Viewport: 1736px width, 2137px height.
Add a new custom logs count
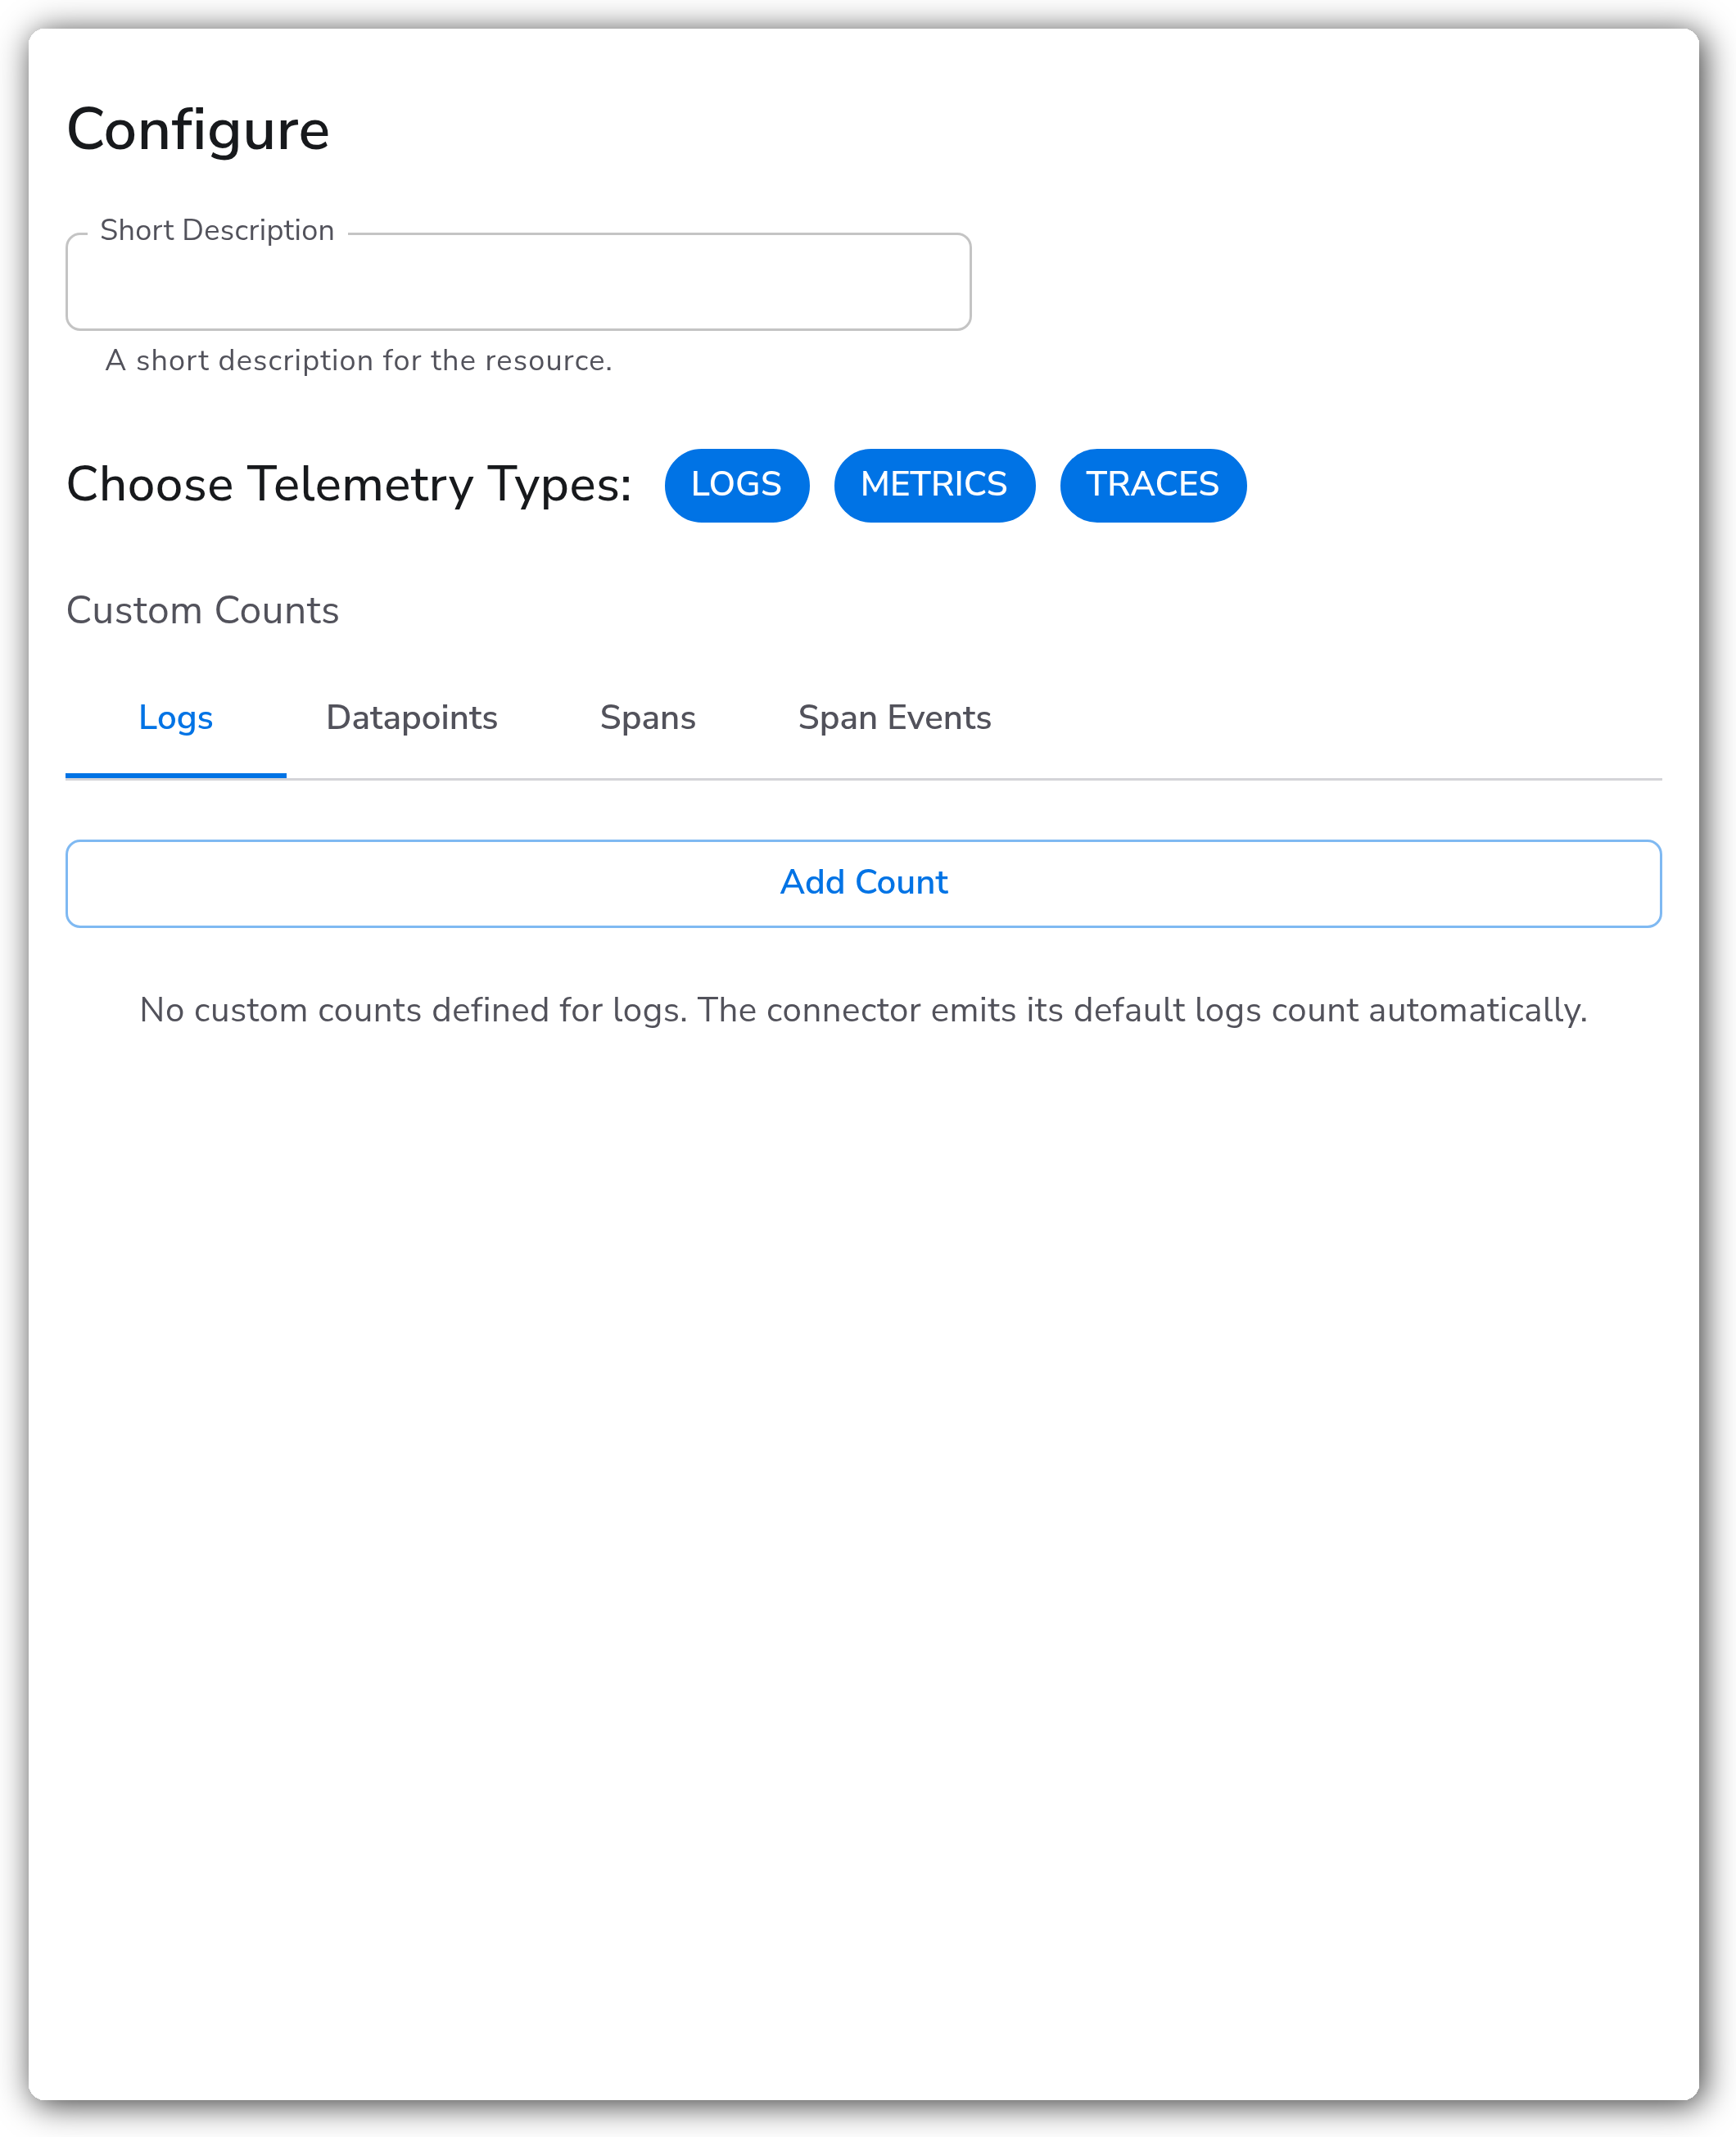coord(863,883)
